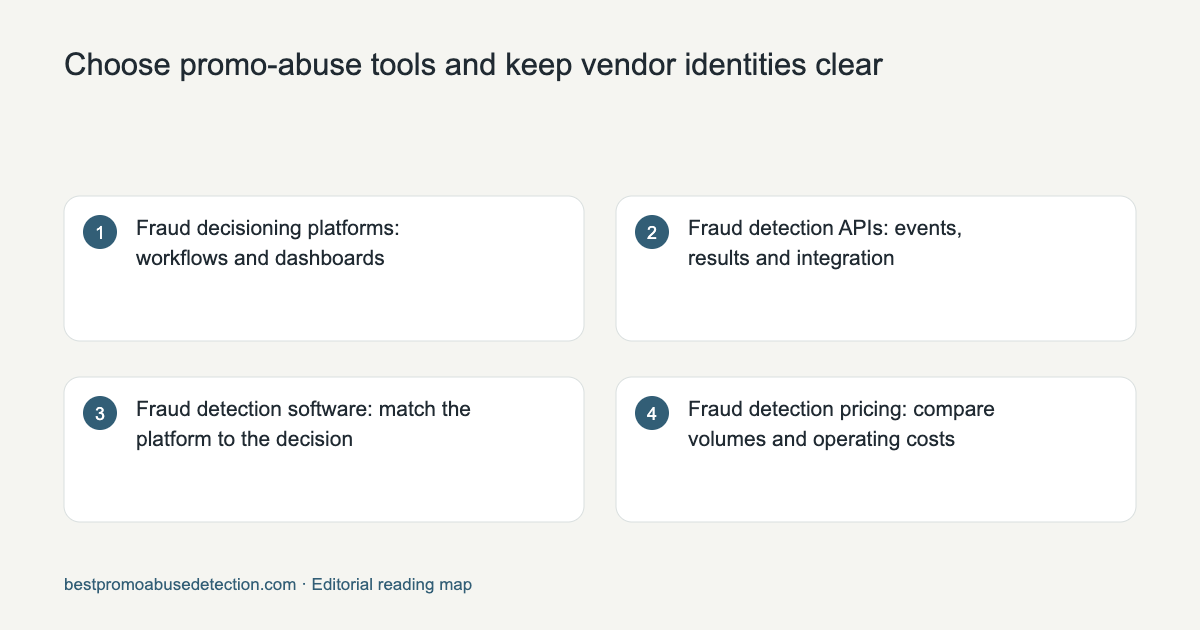This screenshot has height=630, width=1200.
Task: Open the Fraud decisioning platforms card
Action: click(324, 268)
